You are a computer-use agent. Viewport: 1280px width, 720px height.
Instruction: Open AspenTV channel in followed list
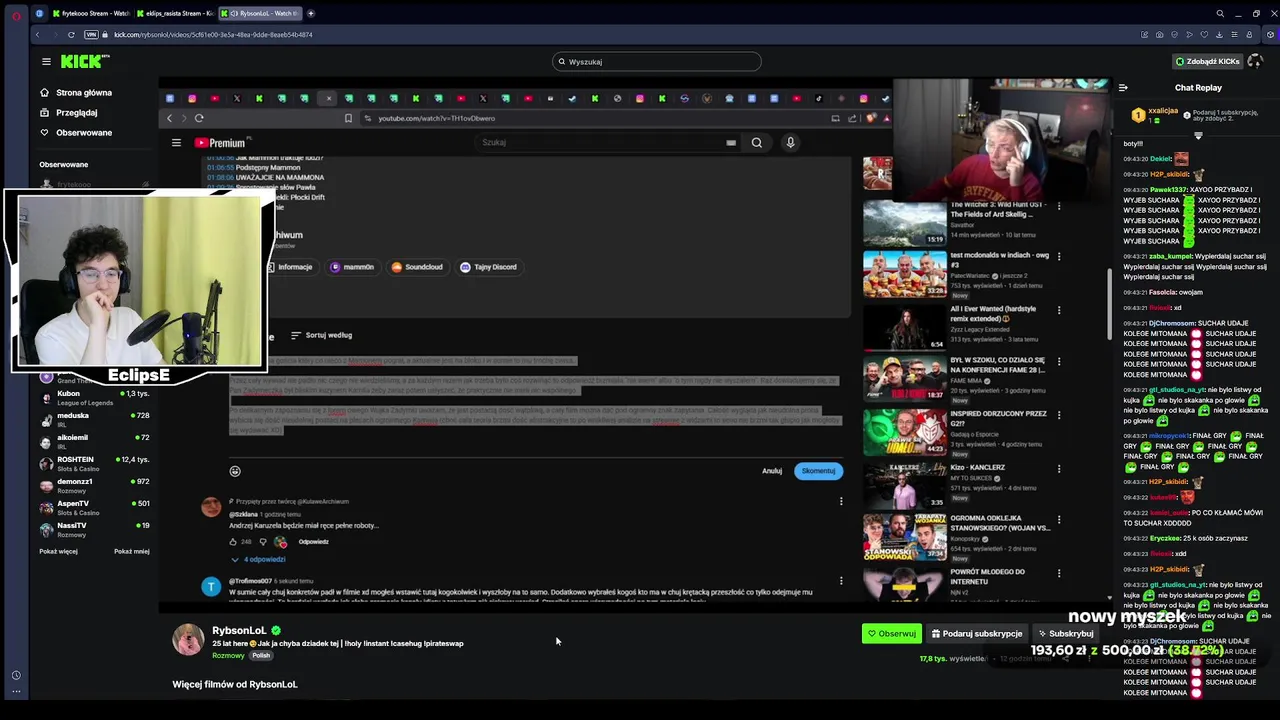(95, 507)
